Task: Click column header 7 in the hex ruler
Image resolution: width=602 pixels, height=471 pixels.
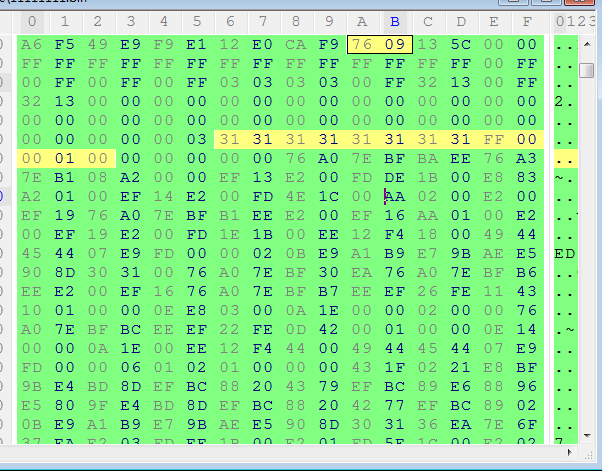Action: (263, 21)
